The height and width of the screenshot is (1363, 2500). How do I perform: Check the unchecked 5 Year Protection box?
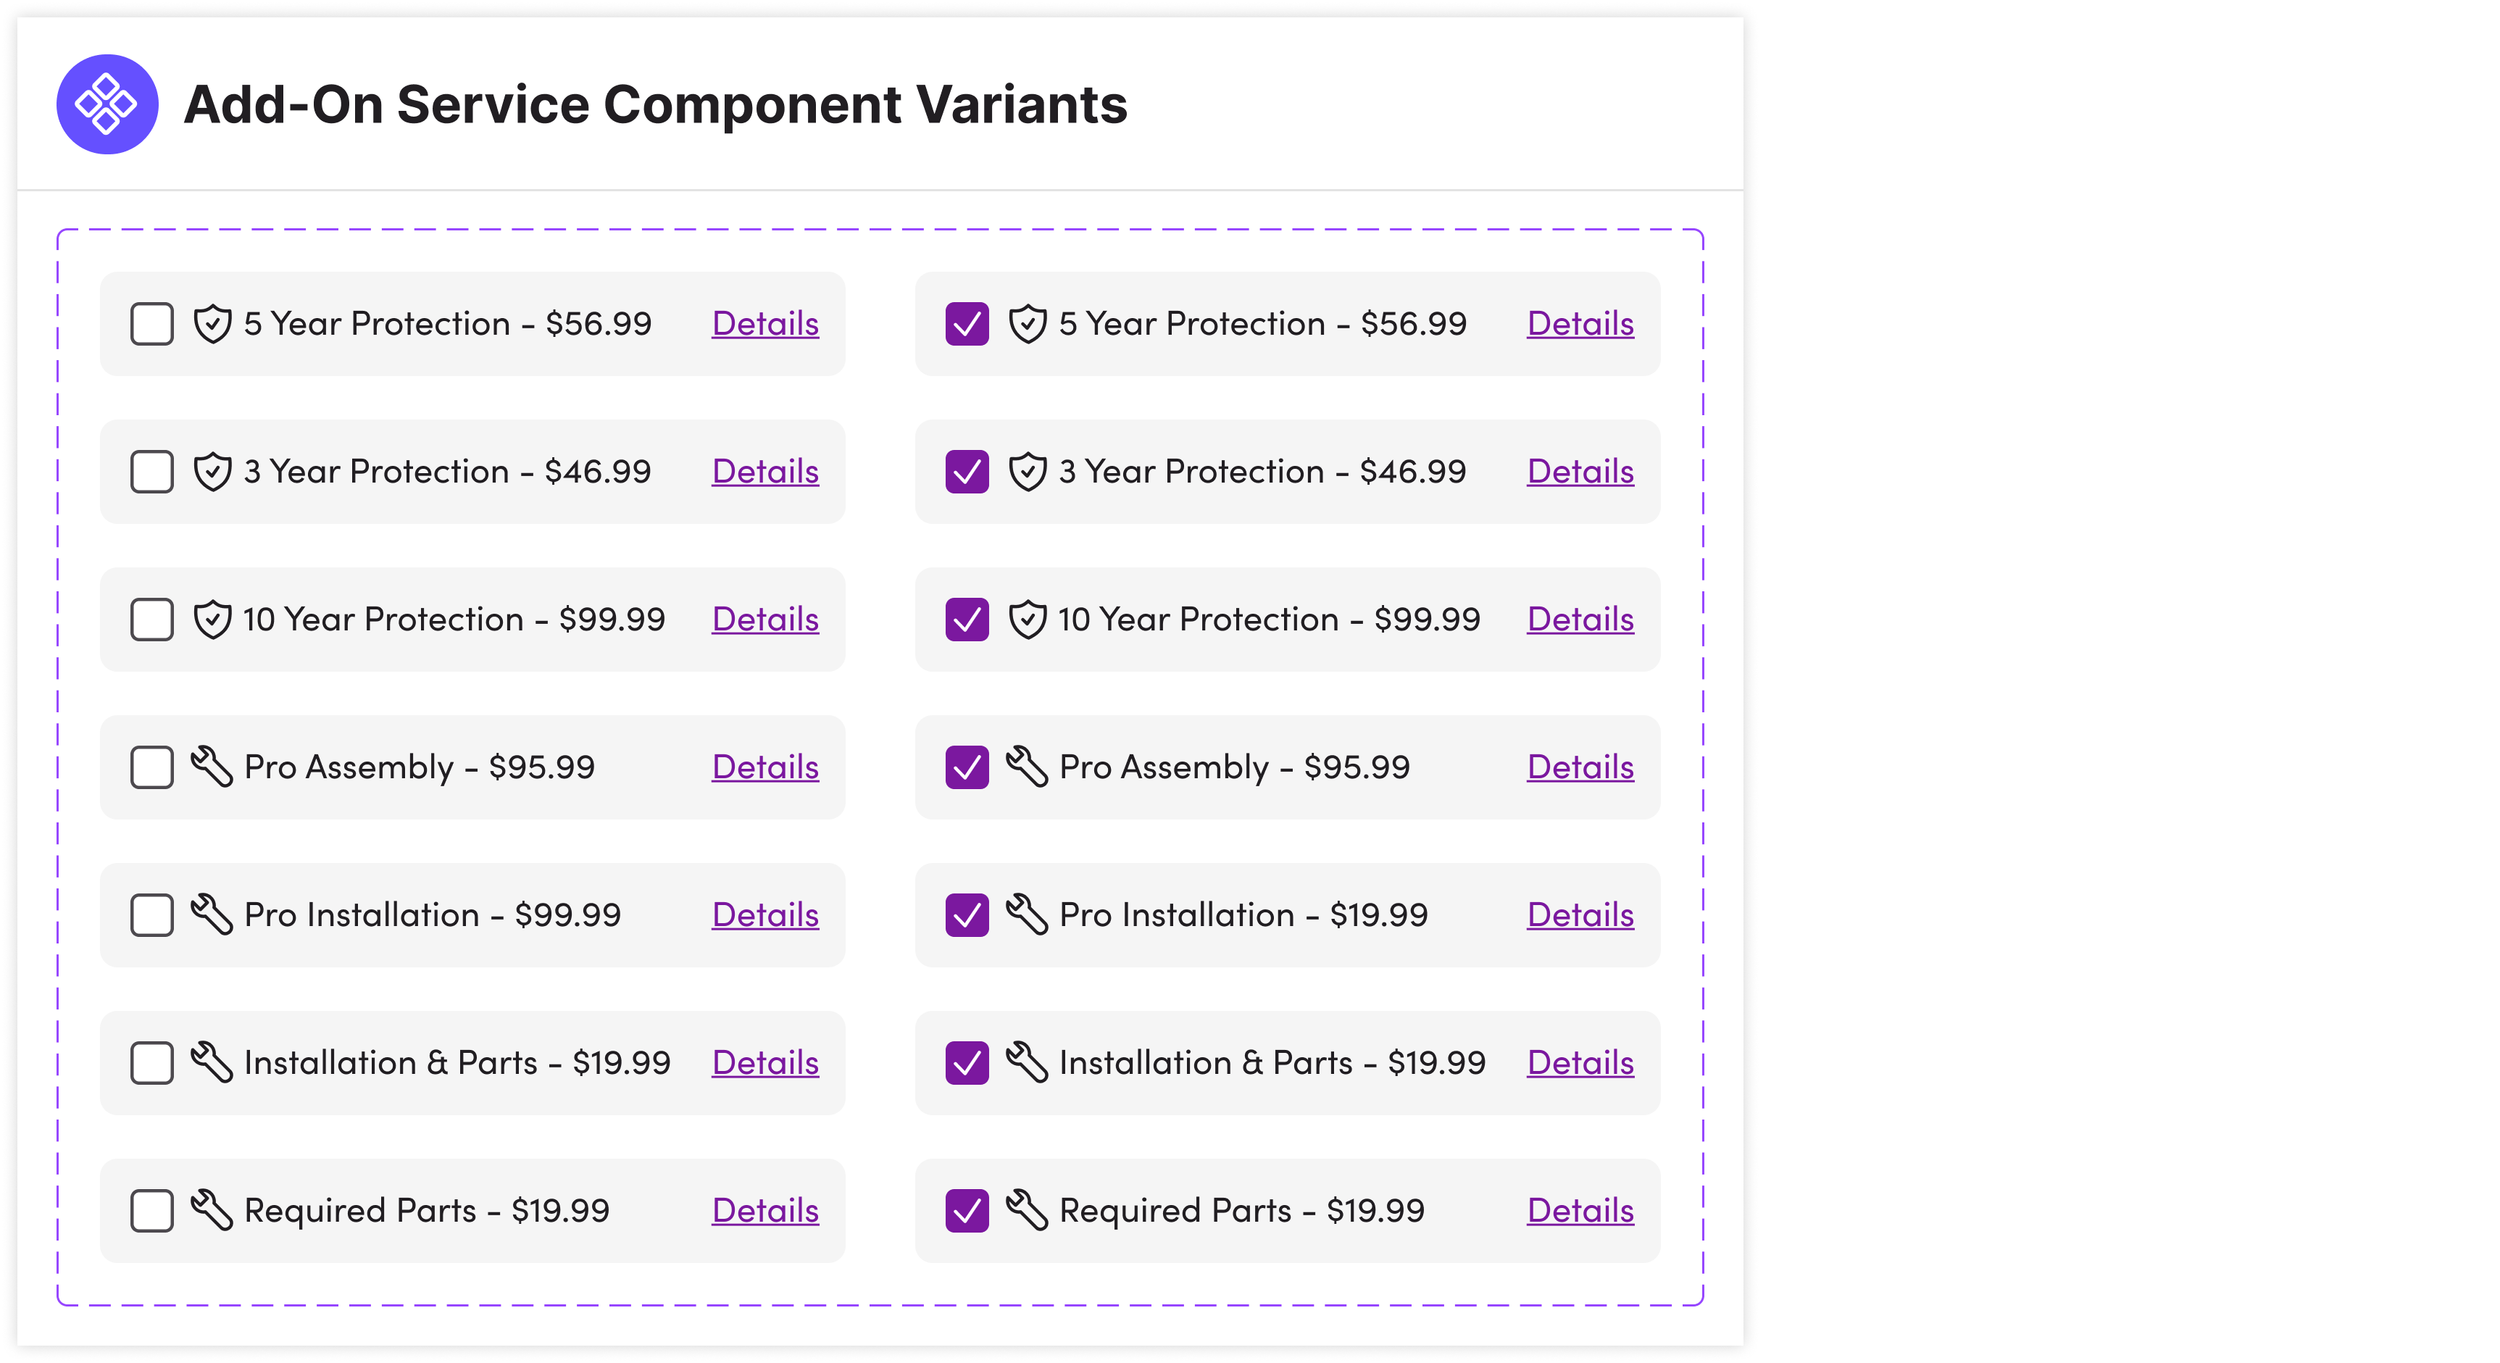coord(152,324)
